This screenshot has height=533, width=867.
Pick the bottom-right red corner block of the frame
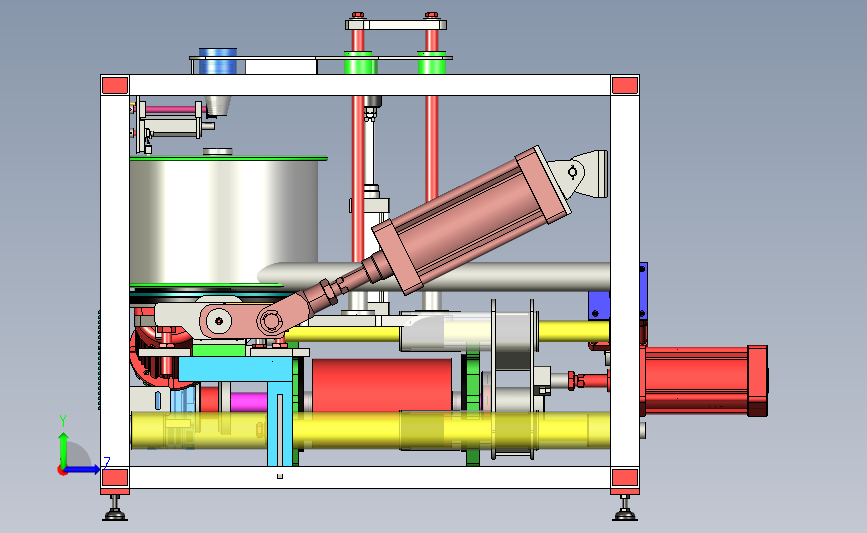[625, 477]
